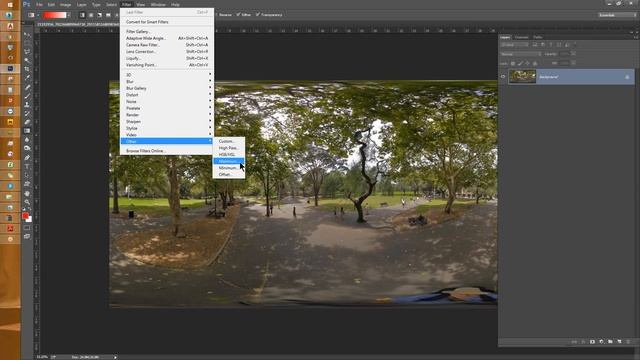Choose Reflected Gradient style icon
Image resolution: width=640 pixels, height=360 pixels.
click(x=108, y=15)
